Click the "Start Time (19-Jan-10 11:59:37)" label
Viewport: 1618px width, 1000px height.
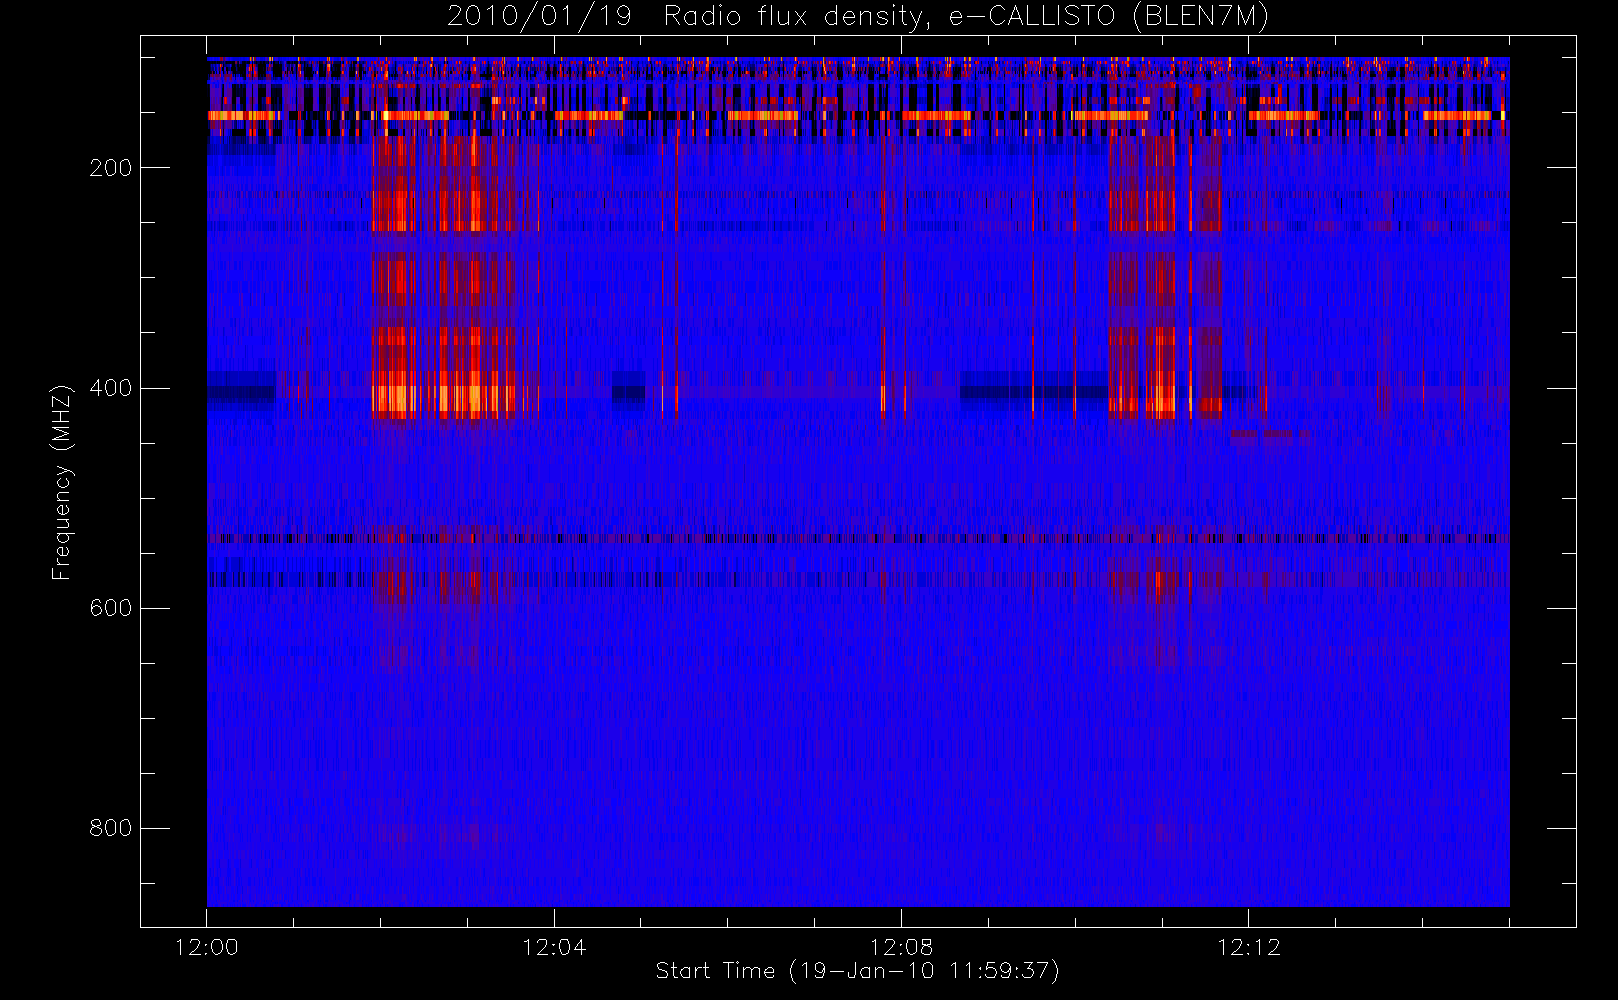[x=858, y=971]
